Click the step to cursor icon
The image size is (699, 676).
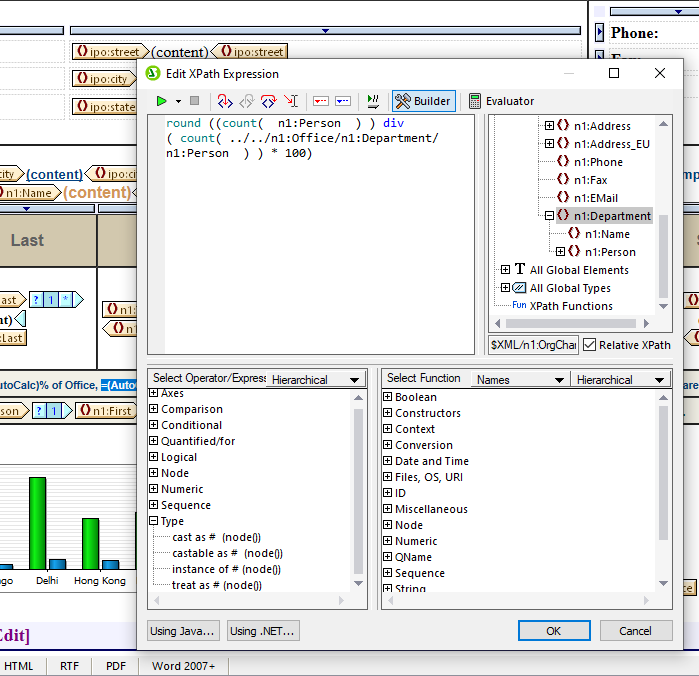(x=291, y=101)
